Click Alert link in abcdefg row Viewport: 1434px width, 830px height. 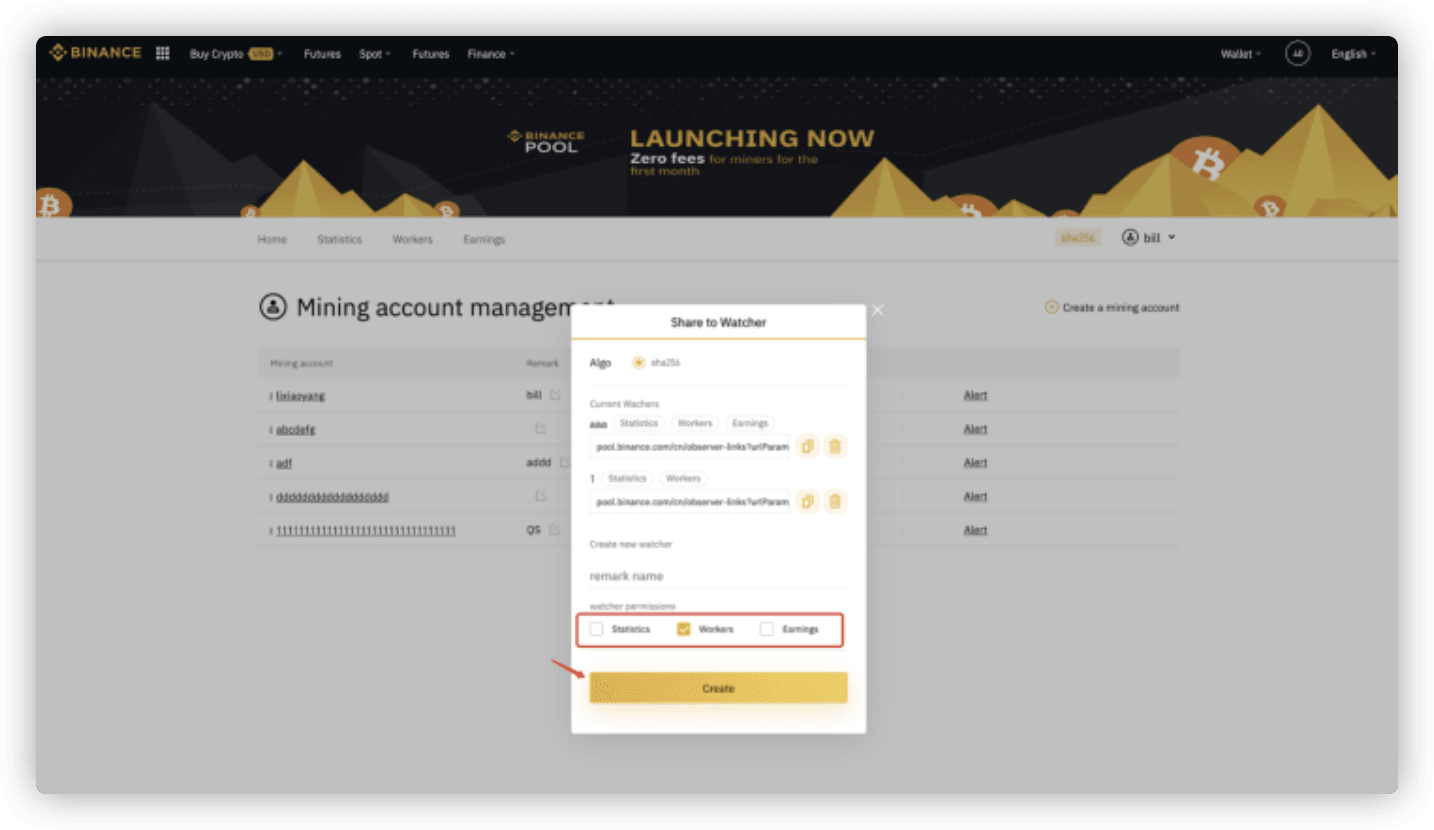point(975,430)
